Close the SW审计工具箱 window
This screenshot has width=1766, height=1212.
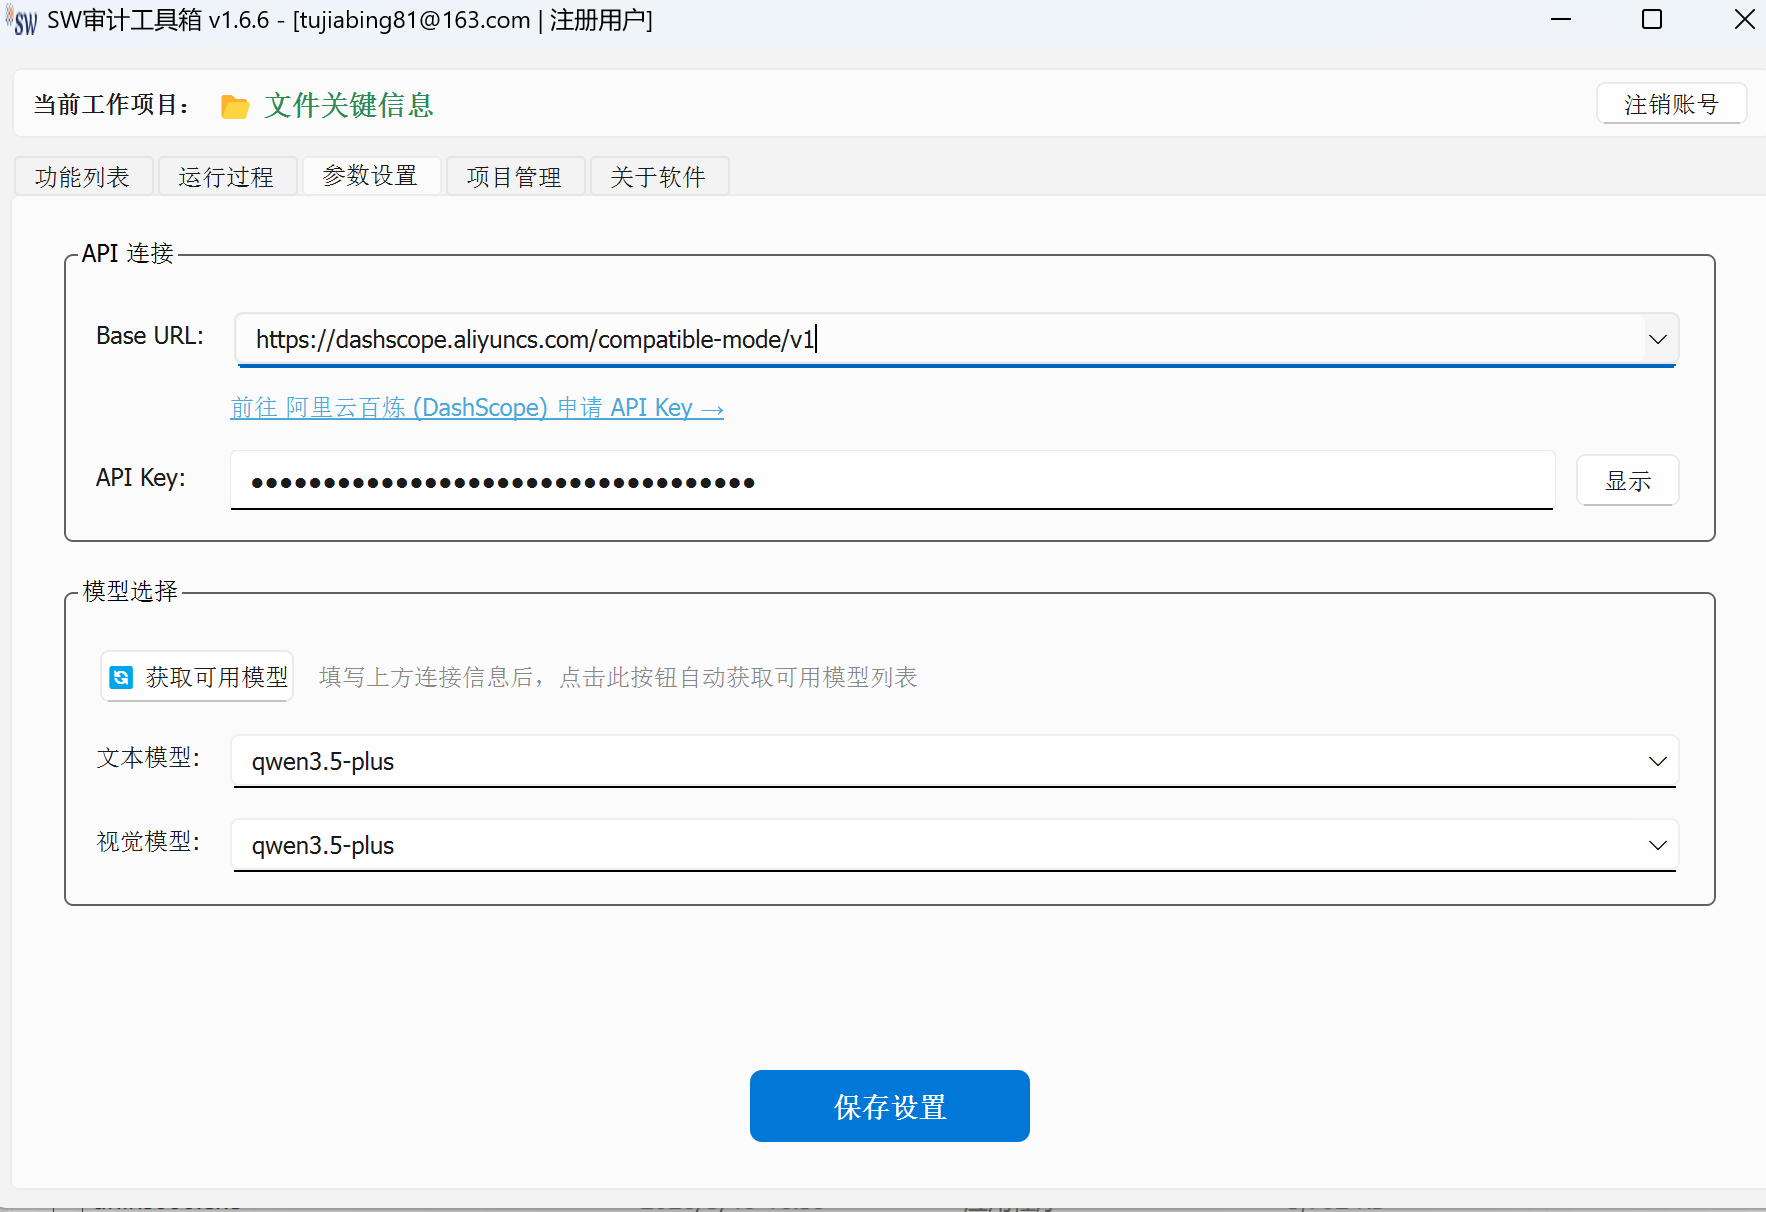tap(1744, 20)
